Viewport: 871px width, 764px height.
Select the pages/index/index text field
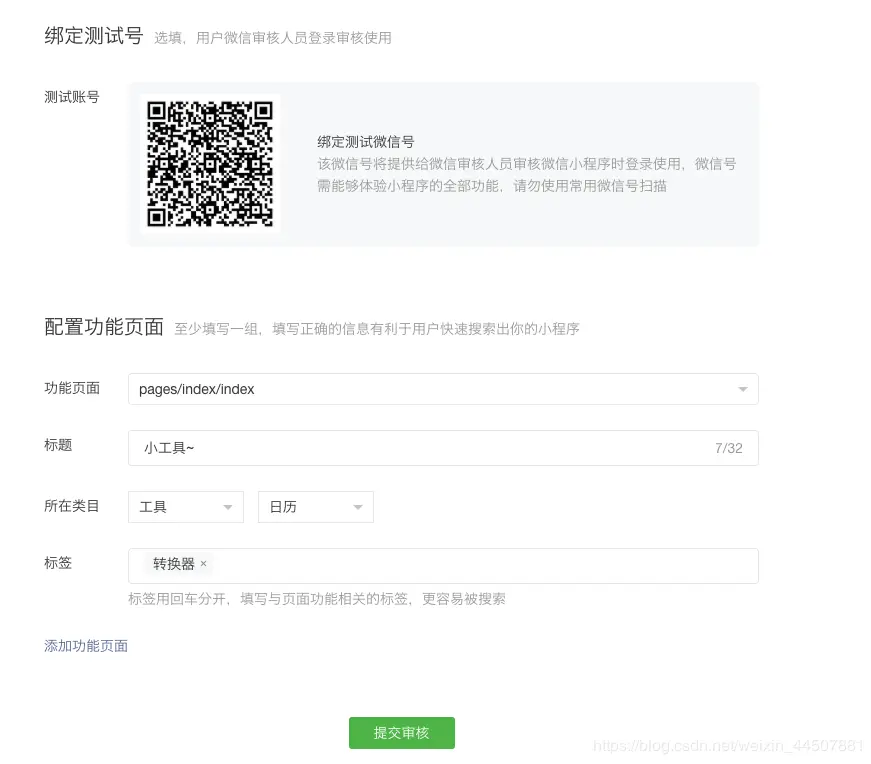pos(300,389)
